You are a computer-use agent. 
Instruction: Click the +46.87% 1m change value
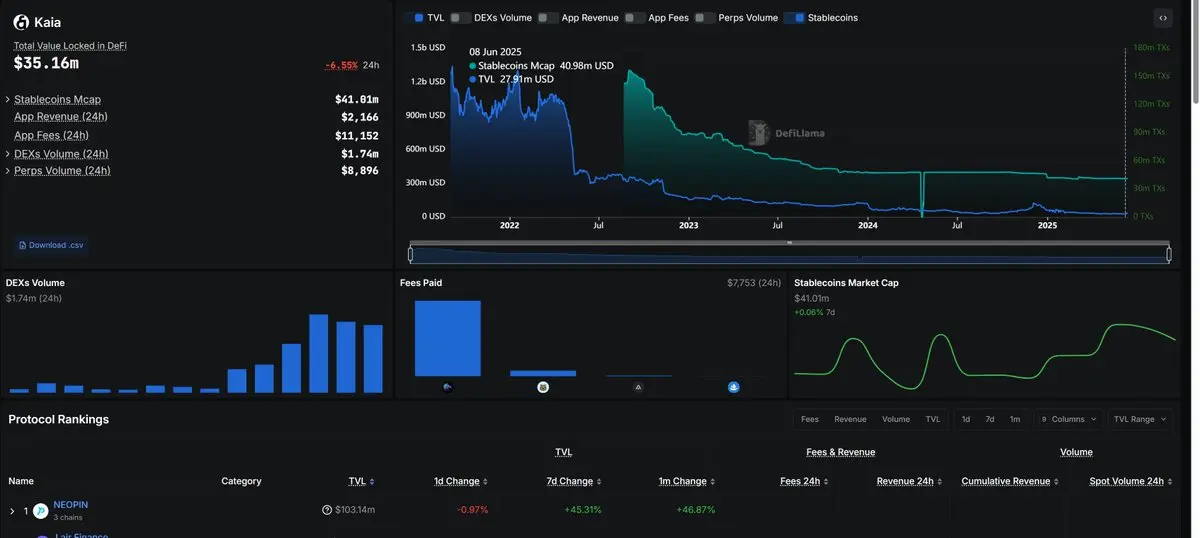(x=696, y=510)
